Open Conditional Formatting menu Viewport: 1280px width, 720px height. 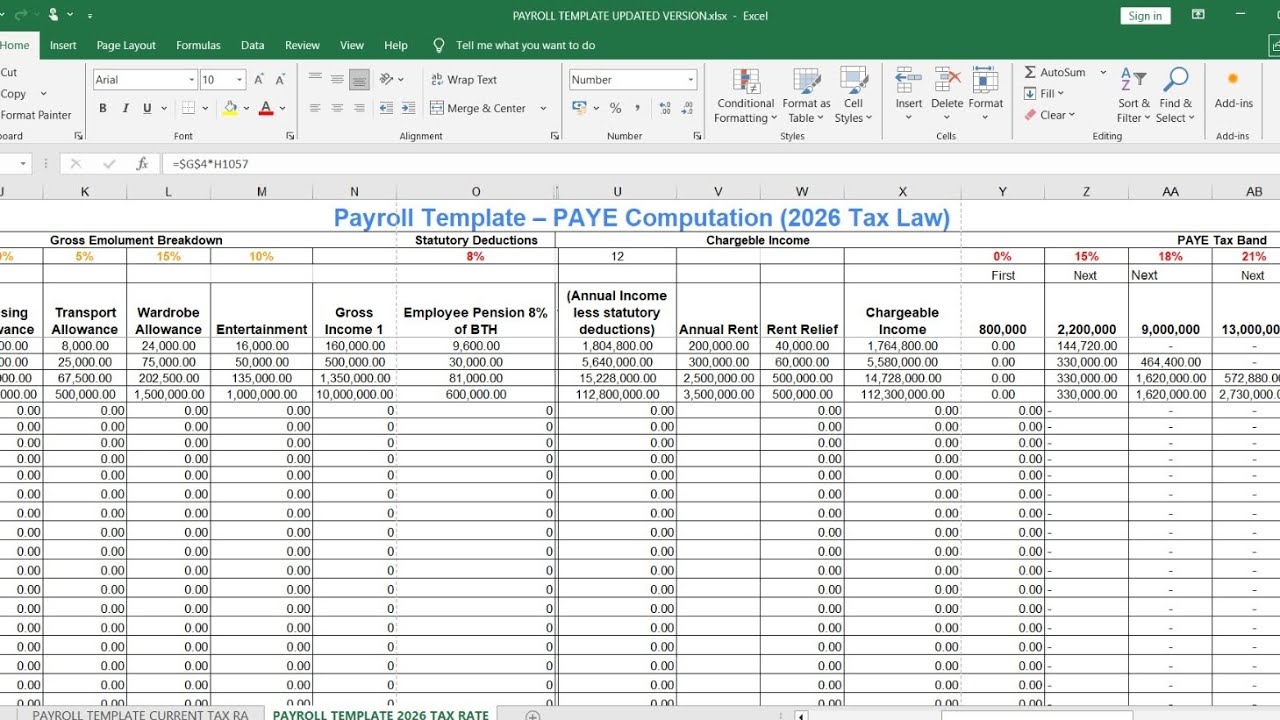point(745,96)
